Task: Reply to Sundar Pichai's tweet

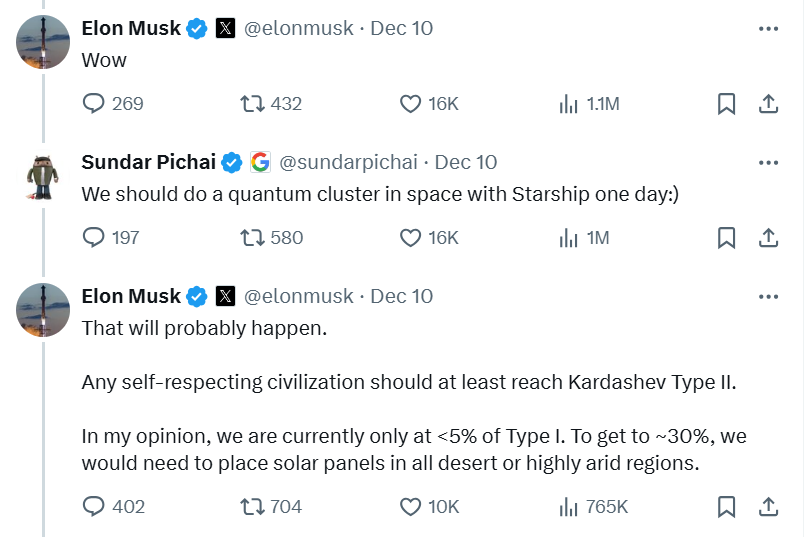Action: tap(94, 237)
